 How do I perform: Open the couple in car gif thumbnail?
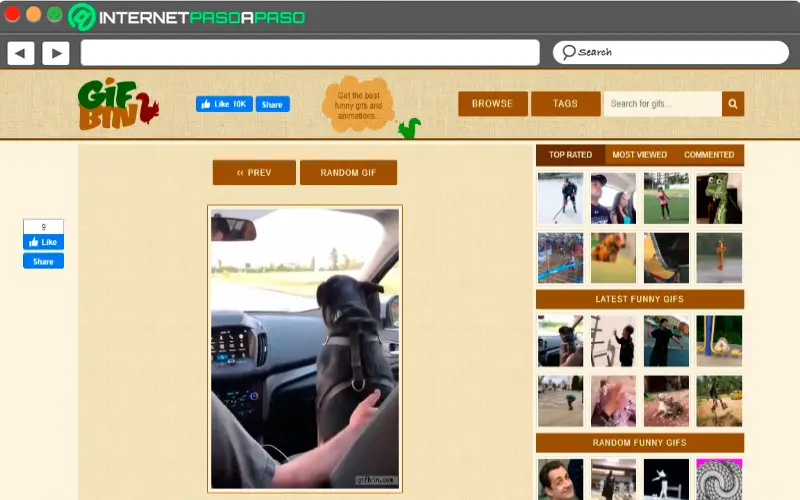click(x=613, y=198)
